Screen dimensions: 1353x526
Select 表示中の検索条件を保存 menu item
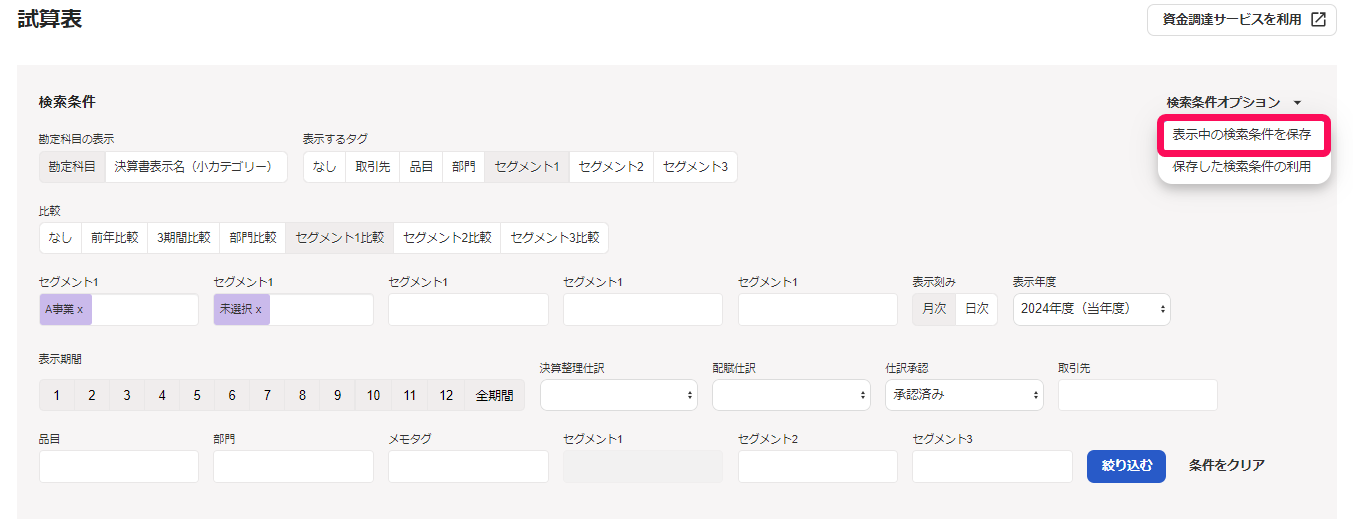point(1241,134)
